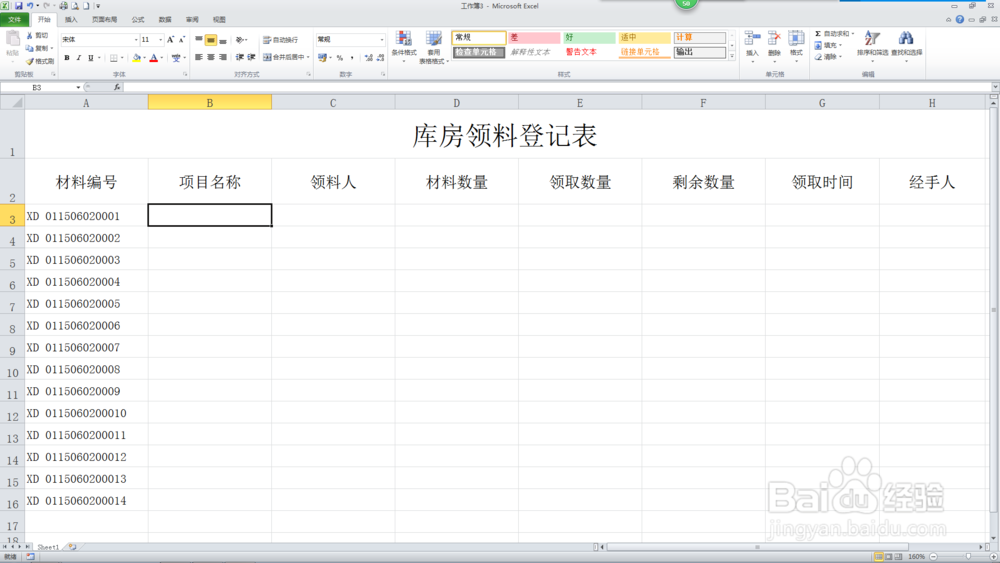Click the insert new worksheet tab icon
The image size is (1000, 563).
tap(72, 547)
